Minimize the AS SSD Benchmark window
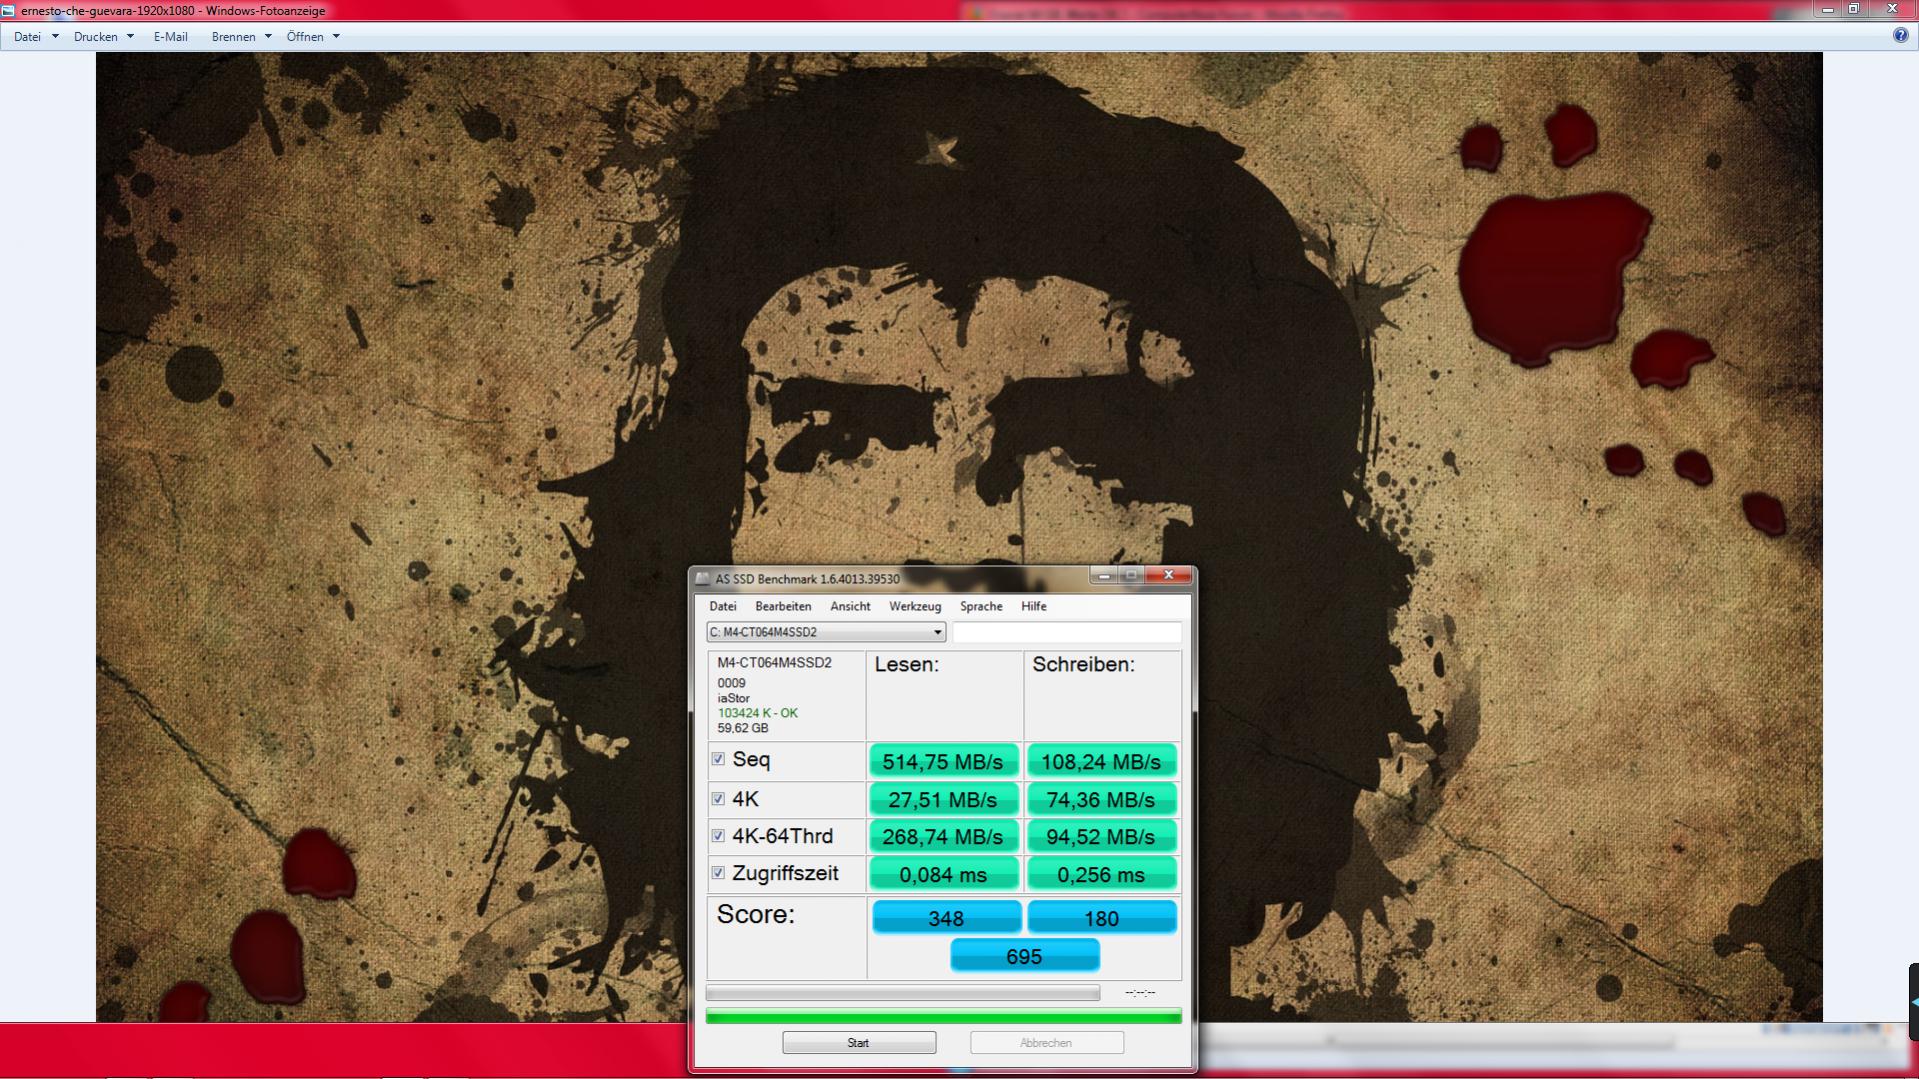This screenshot has height=1079, width=1919. [1104, 575]
